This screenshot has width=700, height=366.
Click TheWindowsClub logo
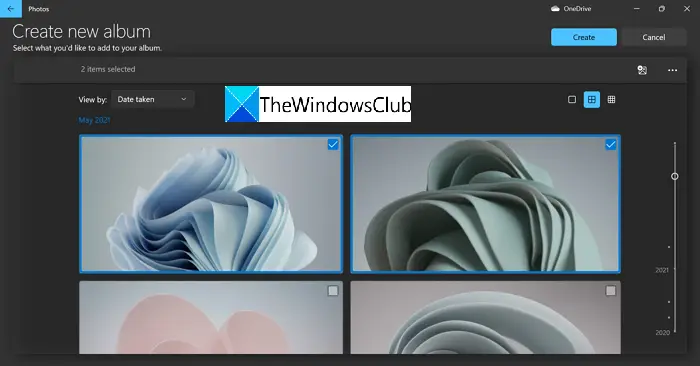(318, 104)
